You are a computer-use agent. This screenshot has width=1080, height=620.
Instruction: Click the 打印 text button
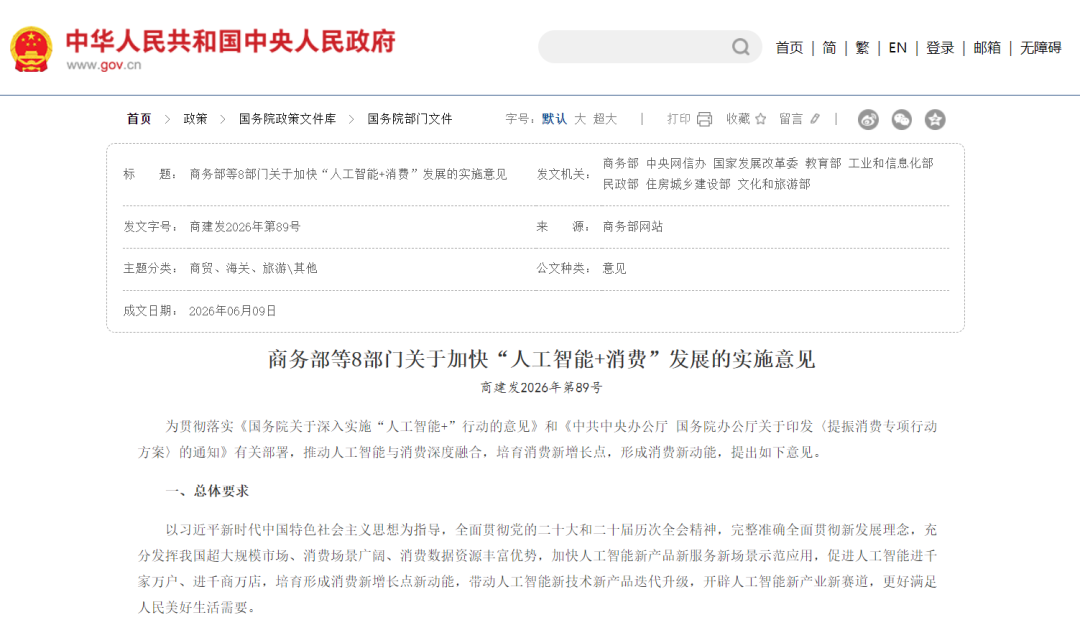pyautogui.click(x=678, y=119)
